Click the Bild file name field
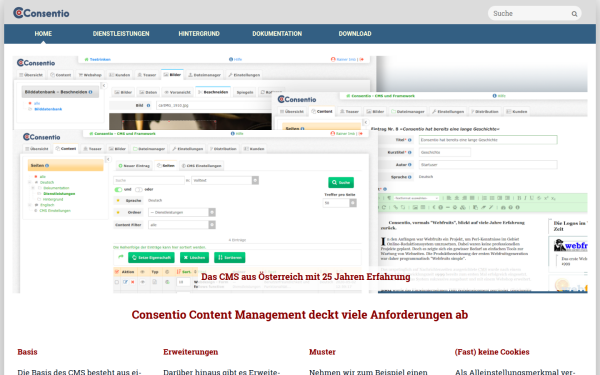Viewport: 600px width, 375px height. pos(213,105)
